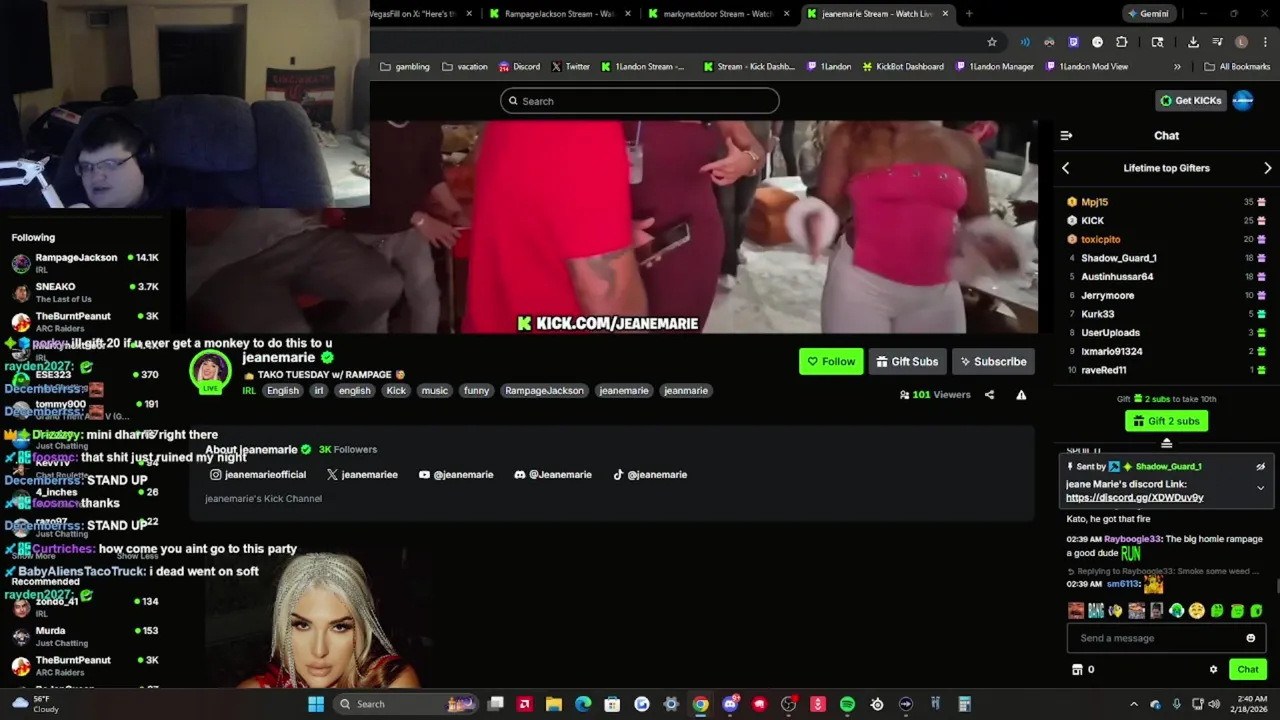
Task: Open Microsoft Store from the taskbar
Action: pos(612,704)
